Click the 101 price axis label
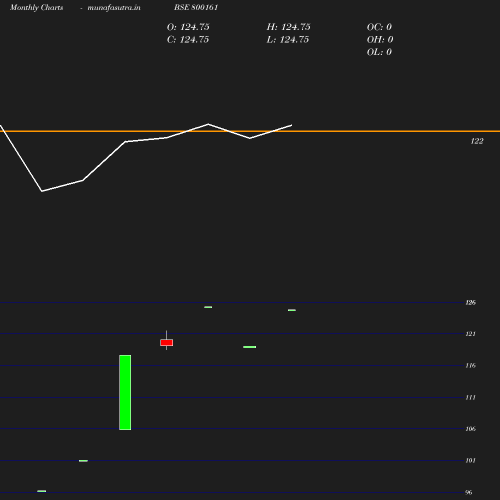 coord(470,461)
